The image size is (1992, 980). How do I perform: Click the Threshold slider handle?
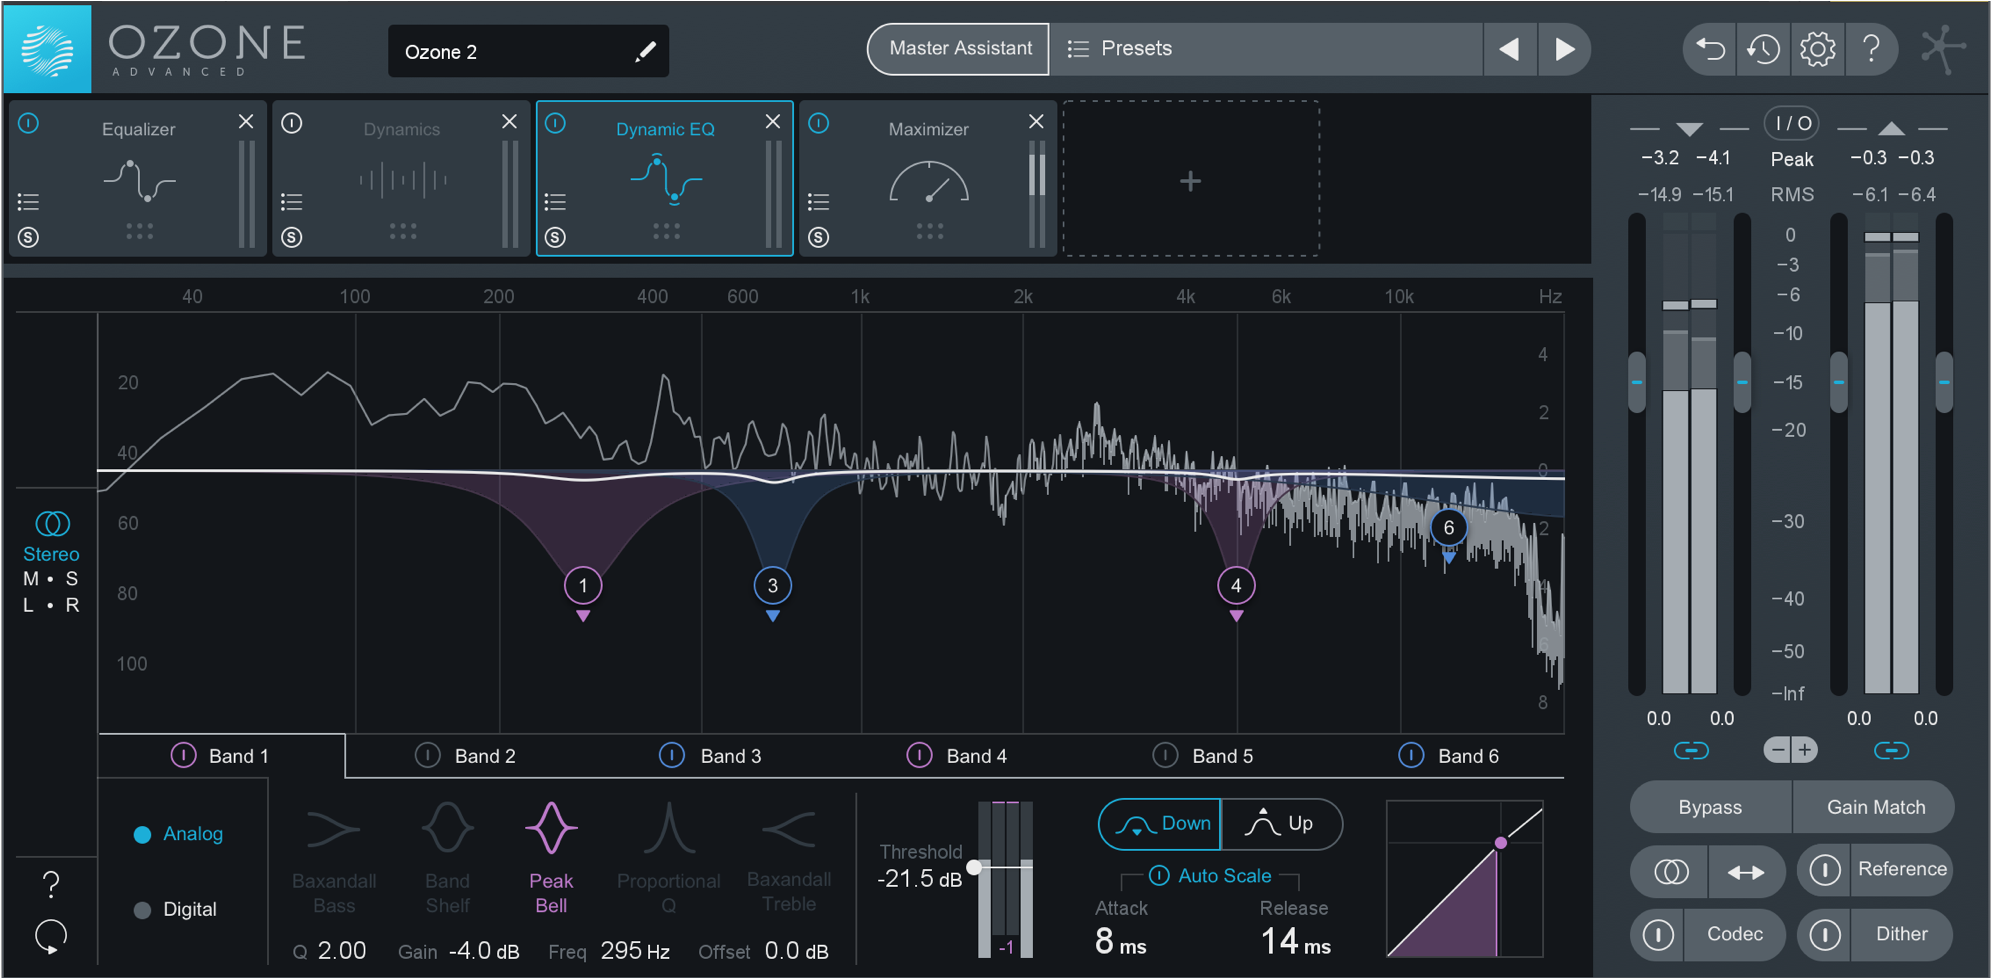(x=974, y=867)
